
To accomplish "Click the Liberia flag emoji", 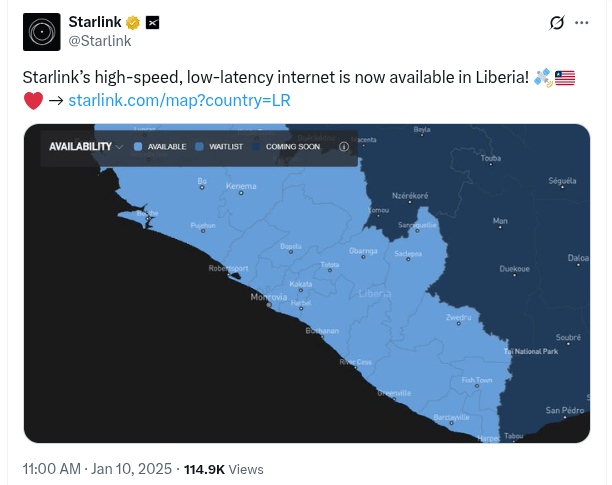I will (x=565, y=77).
